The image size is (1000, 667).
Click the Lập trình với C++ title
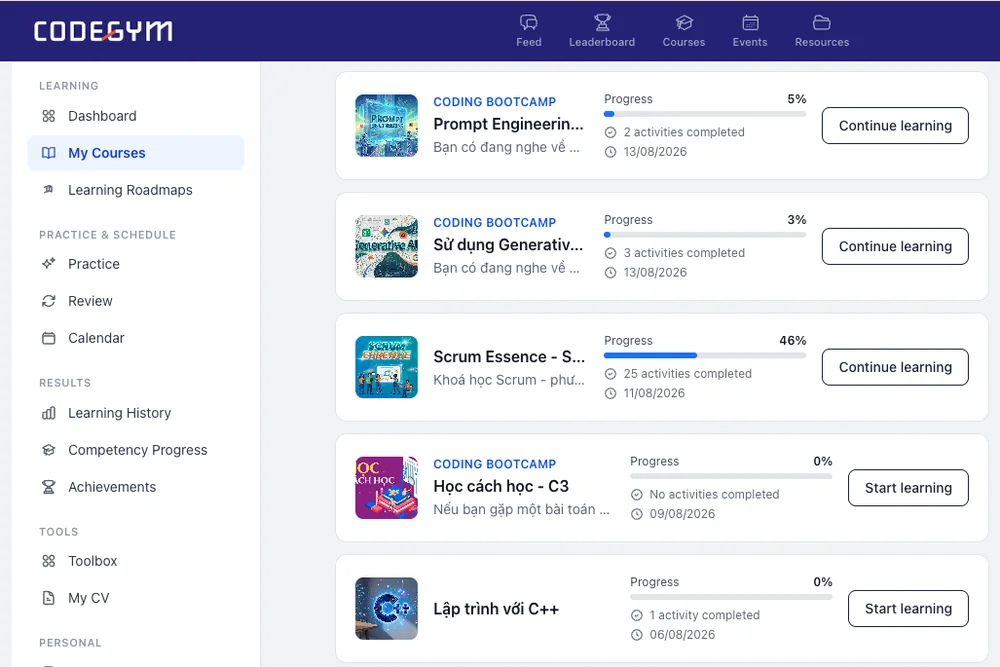(496, 609)
